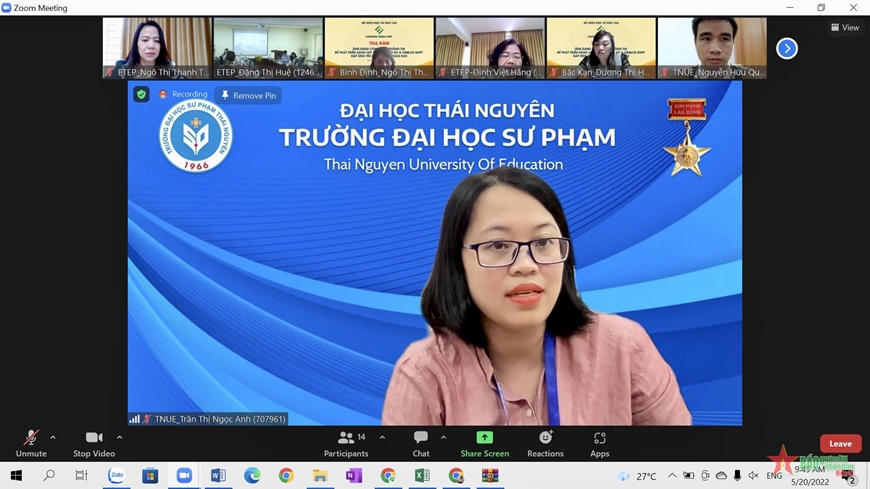This screenshot has height=489, width=870.
Task: Open the Chat panel
Action: click(x=421, y=443)
